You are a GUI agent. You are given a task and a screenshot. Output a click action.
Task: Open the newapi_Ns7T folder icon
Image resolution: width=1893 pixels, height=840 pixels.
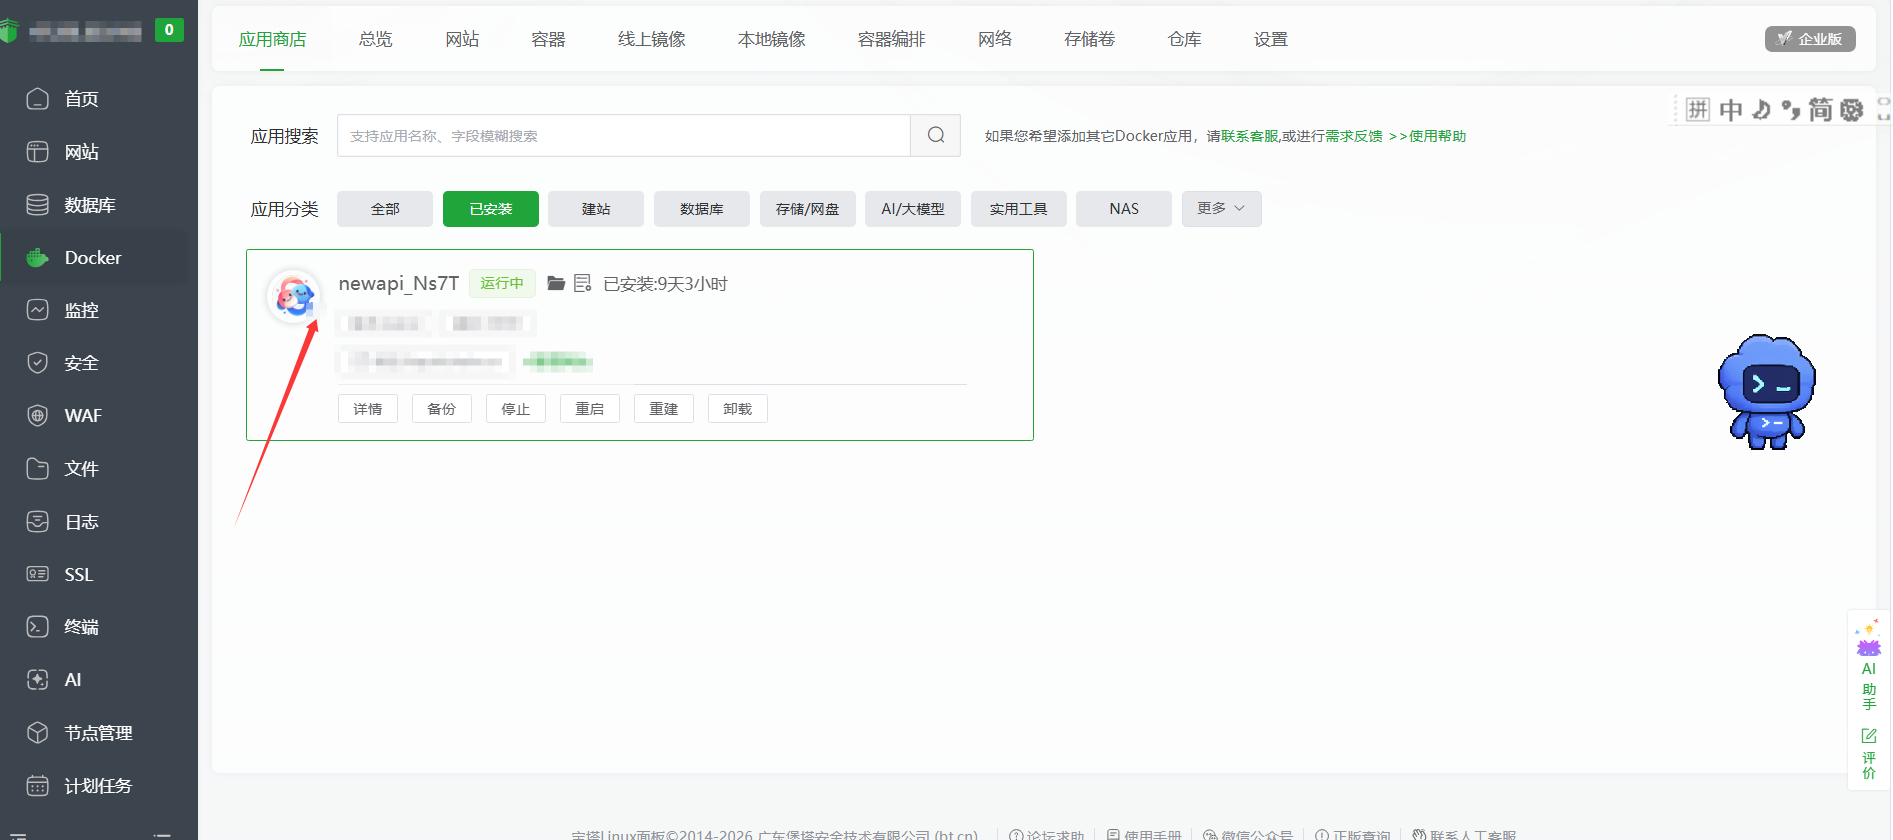pyautogui.click(x=556, y=283)
